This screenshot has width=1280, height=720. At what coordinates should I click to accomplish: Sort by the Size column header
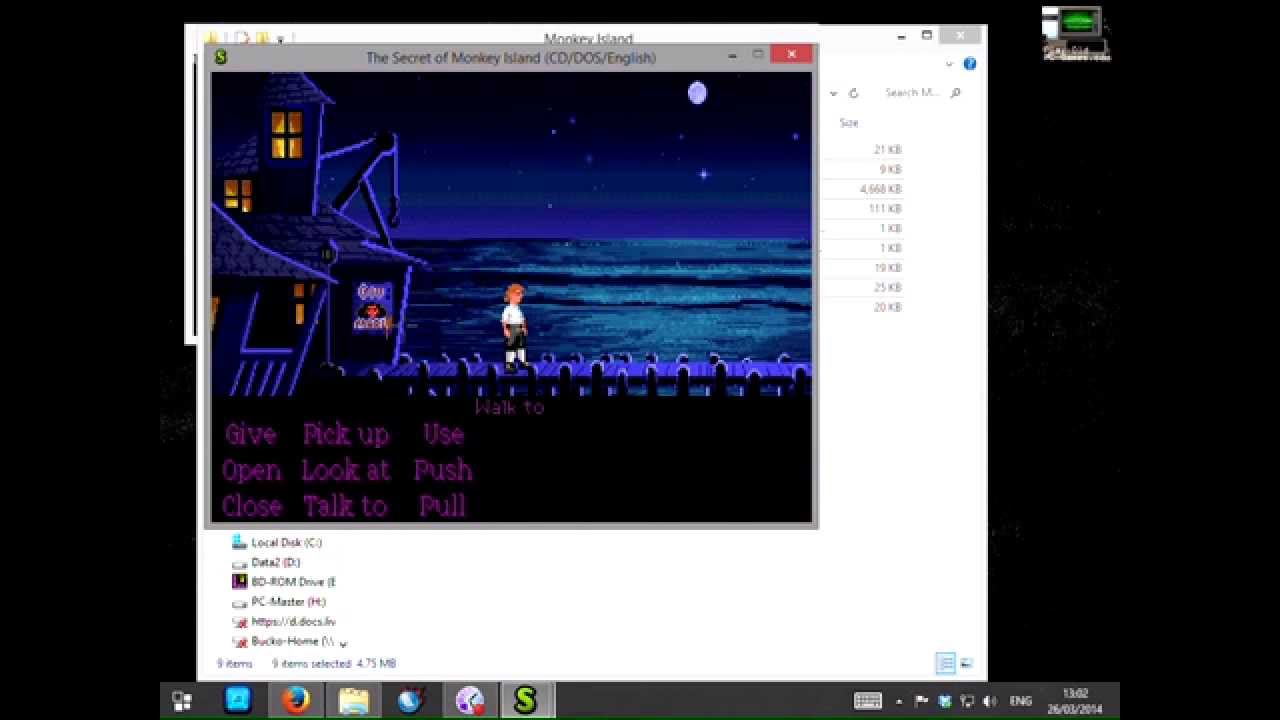[849, 123]
